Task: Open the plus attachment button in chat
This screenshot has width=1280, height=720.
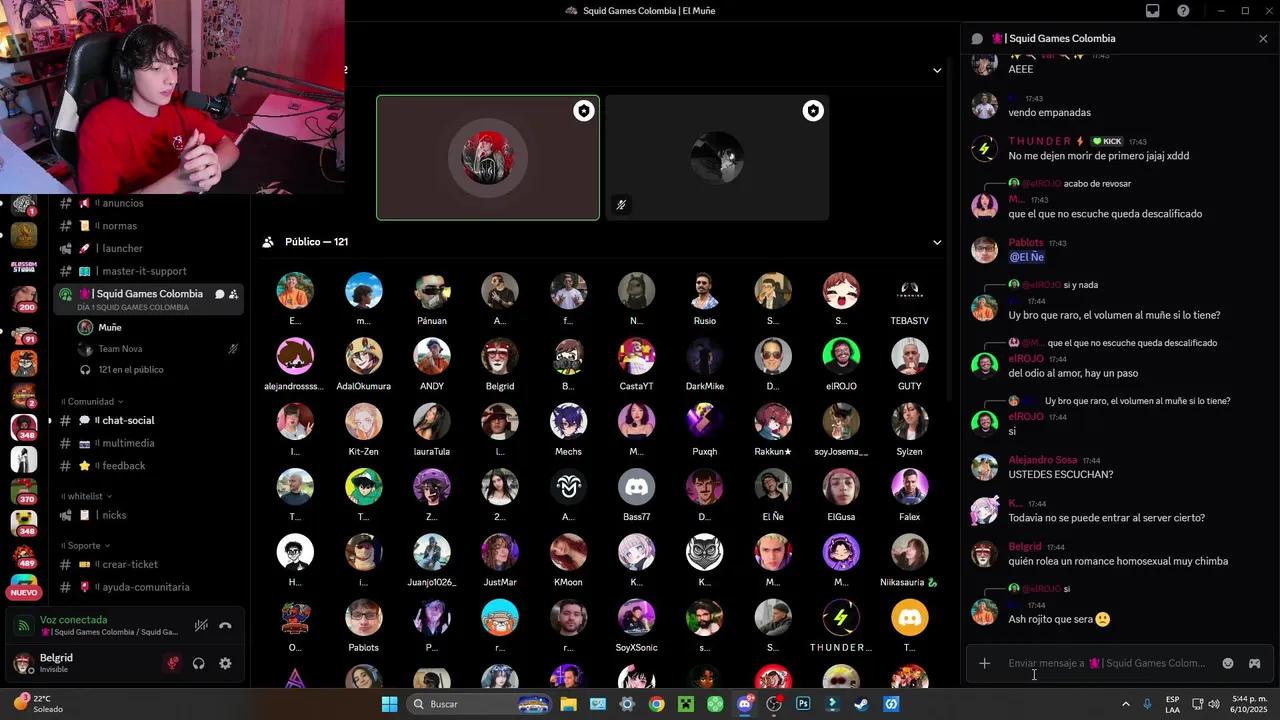Action: point(985,663)
